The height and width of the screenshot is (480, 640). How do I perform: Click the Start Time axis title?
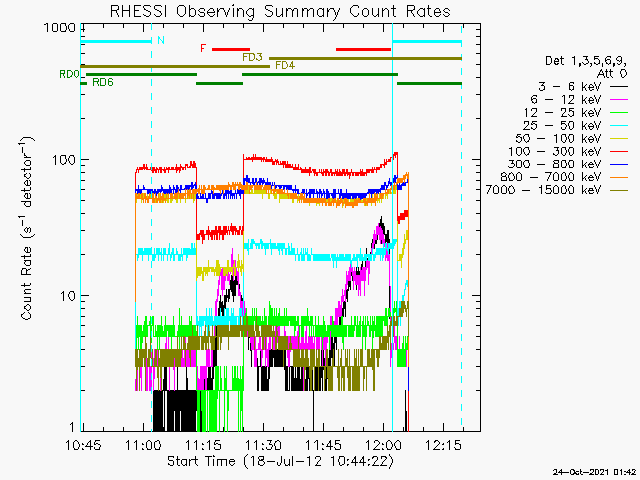[x=280, y=461]
